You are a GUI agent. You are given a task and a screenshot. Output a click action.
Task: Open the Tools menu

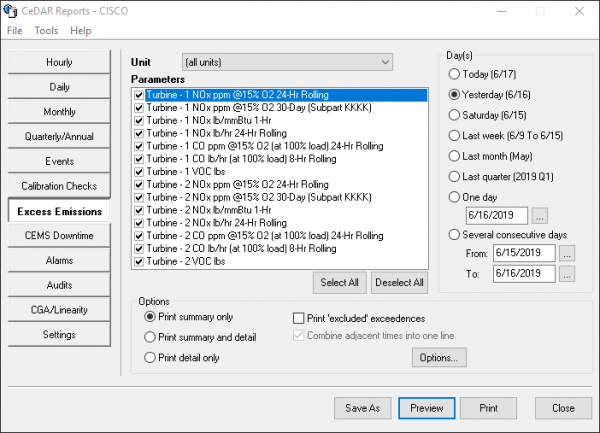coord(46,31)
